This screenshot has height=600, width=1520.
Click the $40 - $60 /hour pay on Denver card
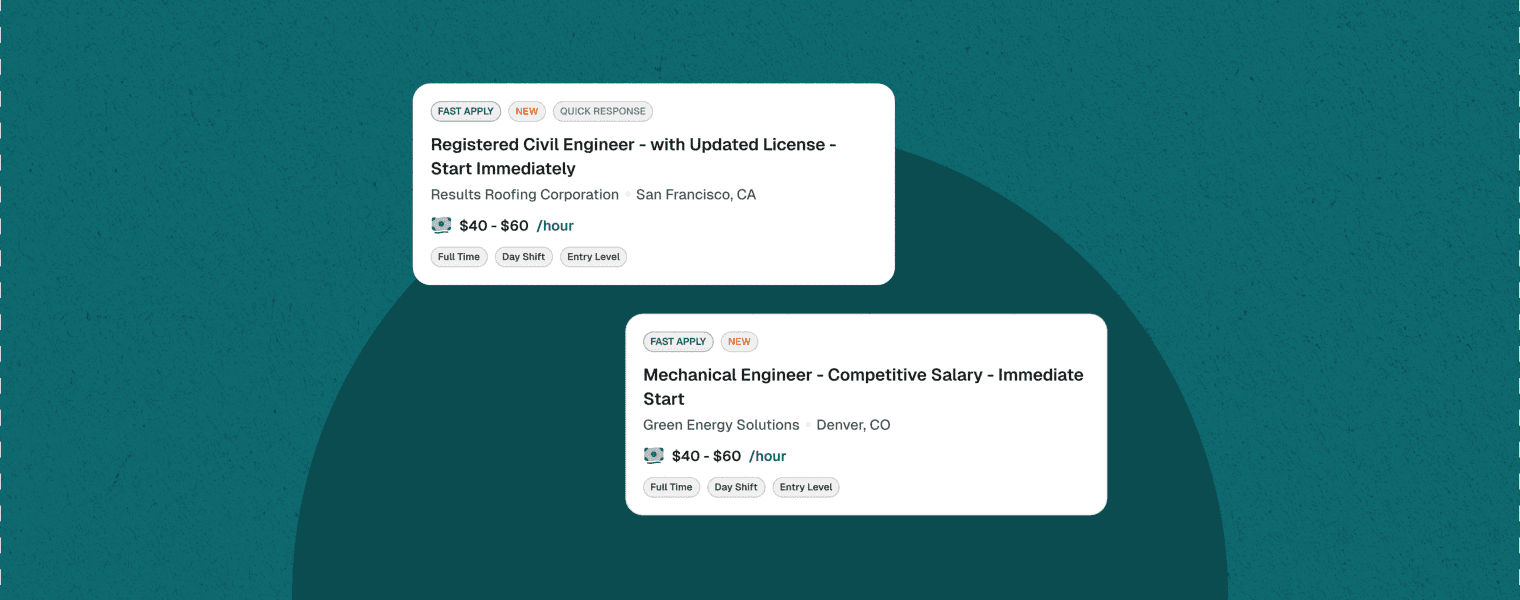(729, 456)
